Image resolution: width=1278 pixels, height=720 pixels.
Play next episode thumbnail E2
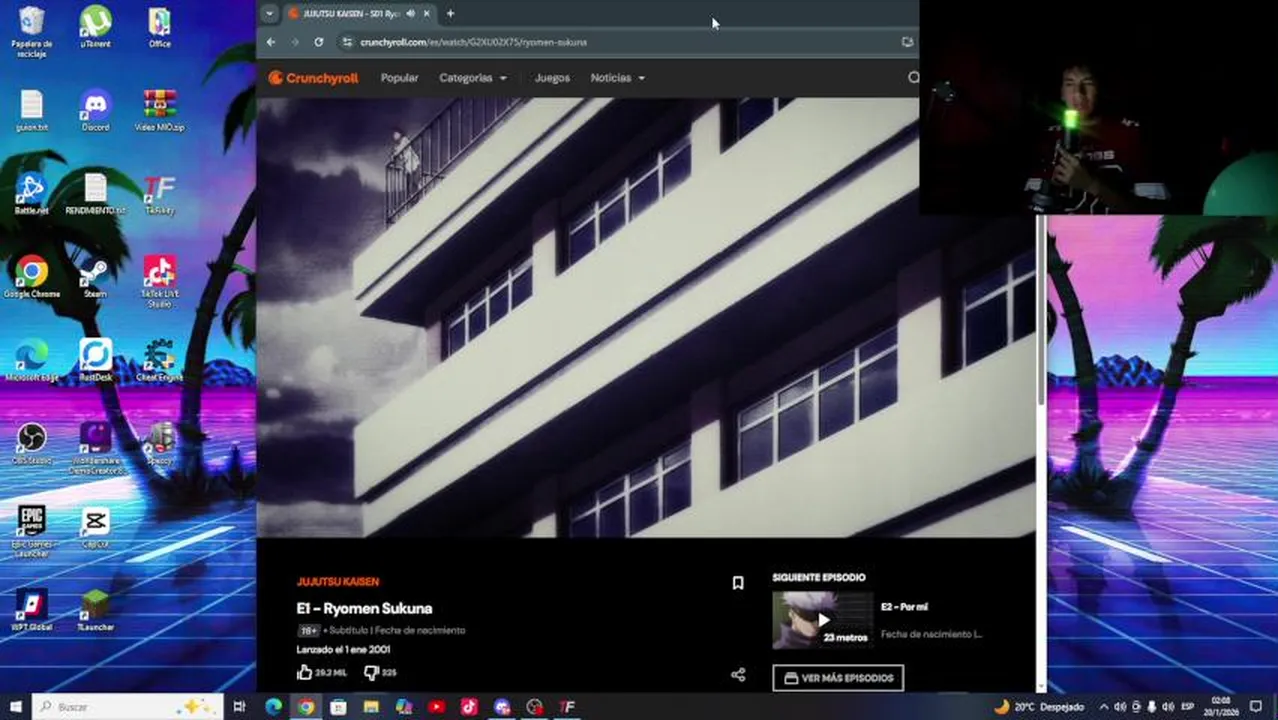(822, 620)
